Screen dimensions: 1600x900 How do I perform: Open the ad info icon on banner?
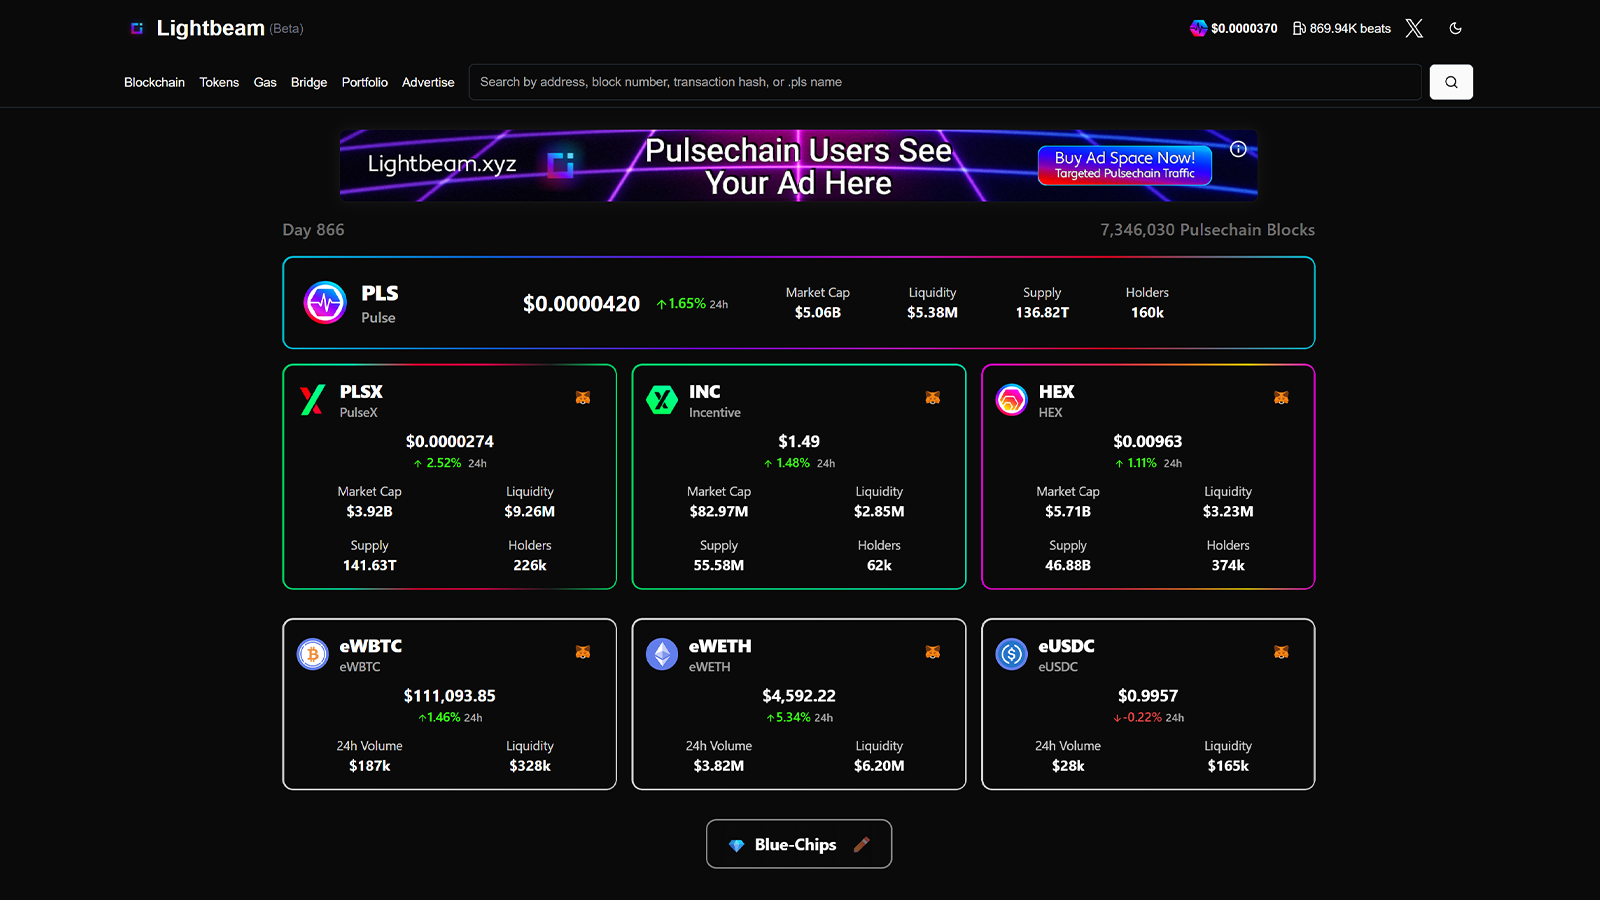(x=1238, y=149)
